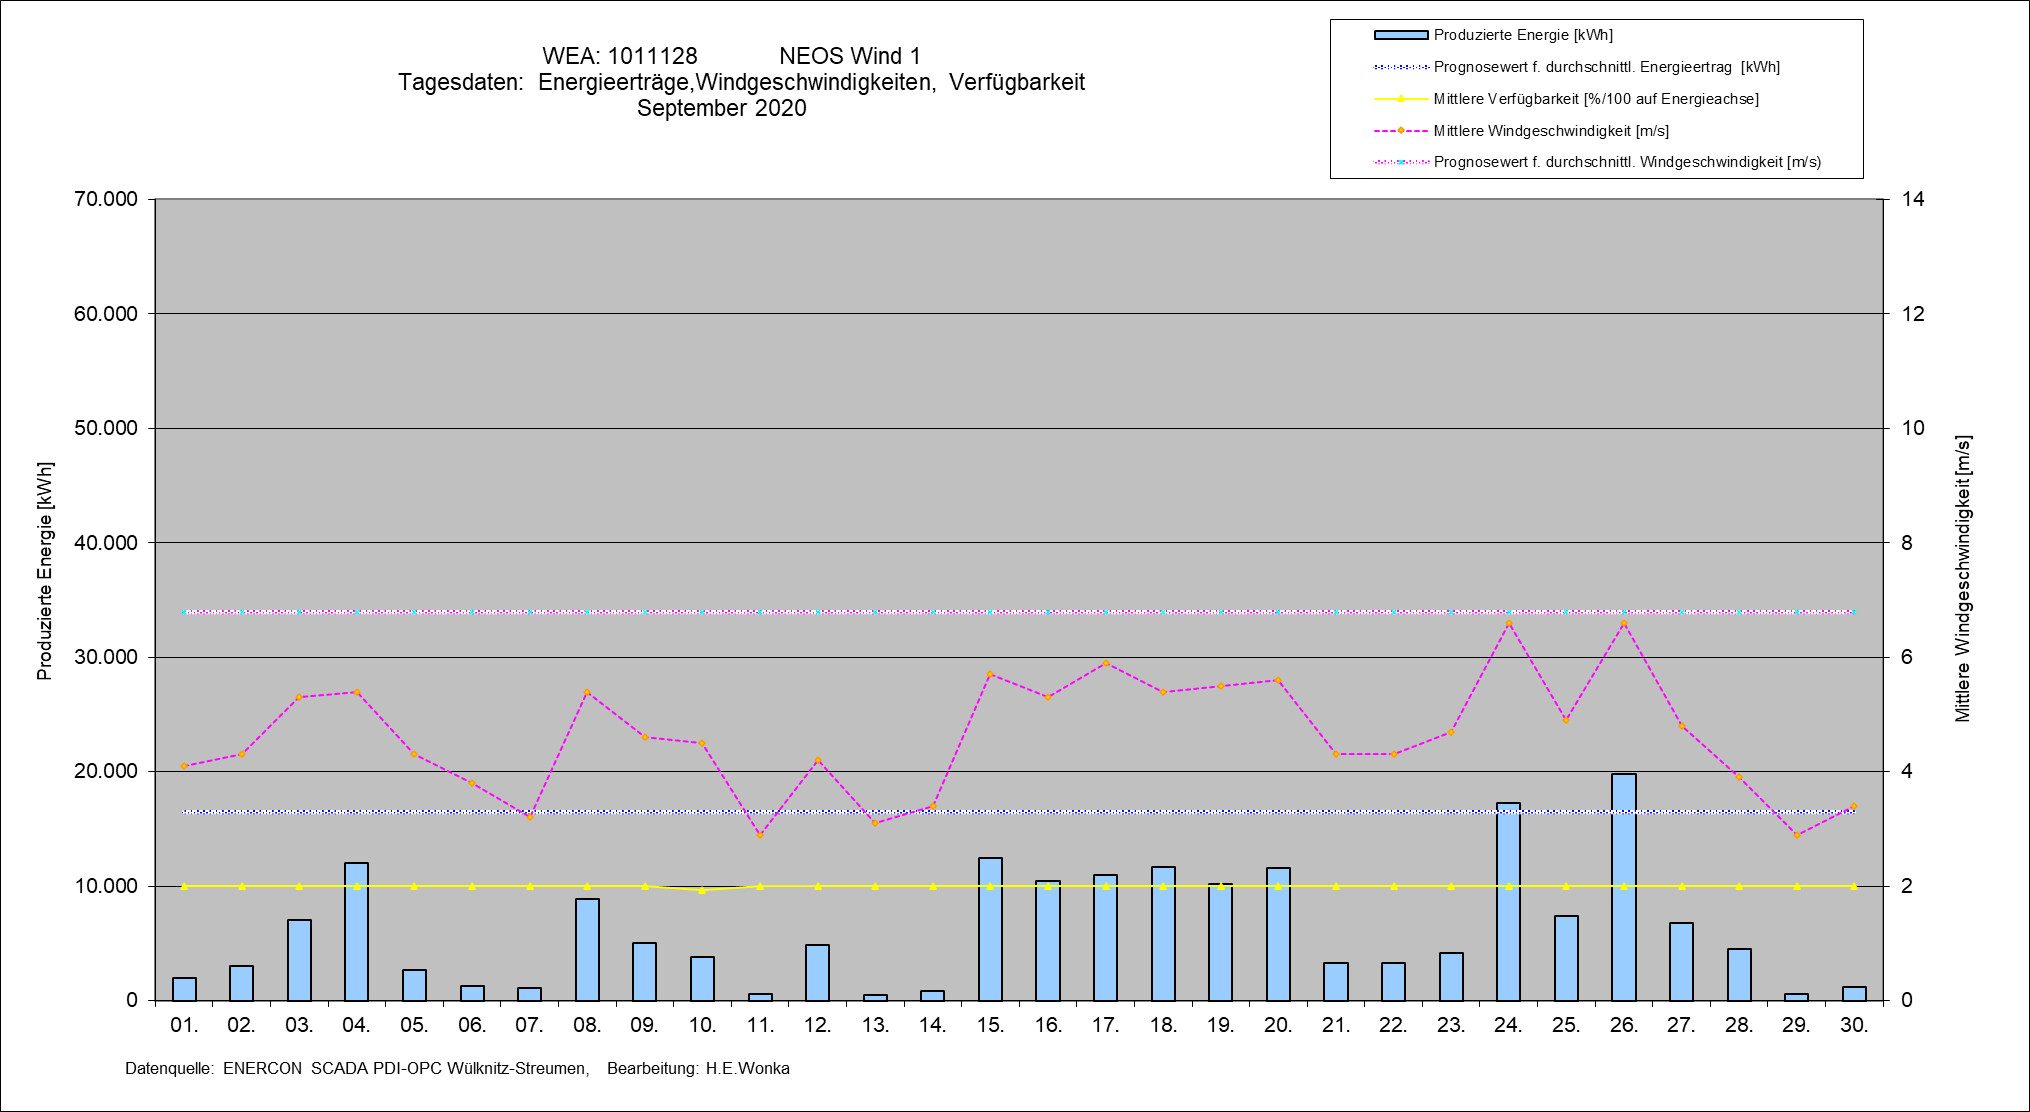Viewport: 2030px width, 1112px height.
Task: Click the x-axis label '20.'
Action: 1277,1025
